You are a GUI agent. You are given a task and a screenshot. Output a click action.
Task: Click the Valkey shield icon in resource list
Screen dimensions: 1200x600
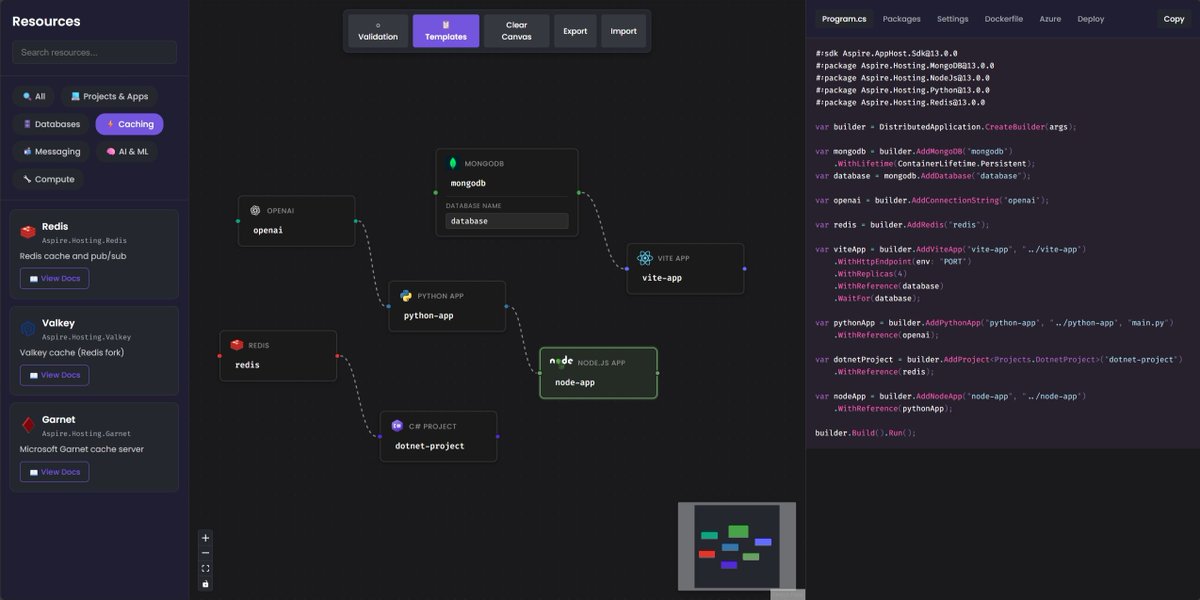click(28, 329)
